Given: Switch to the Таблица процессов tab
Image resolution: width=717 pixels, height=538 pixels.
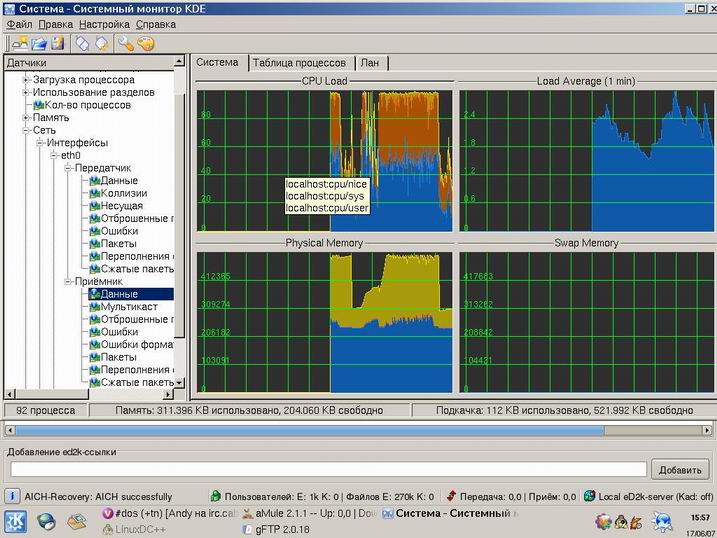Looking at the screenshot, I should pos(299,62).
